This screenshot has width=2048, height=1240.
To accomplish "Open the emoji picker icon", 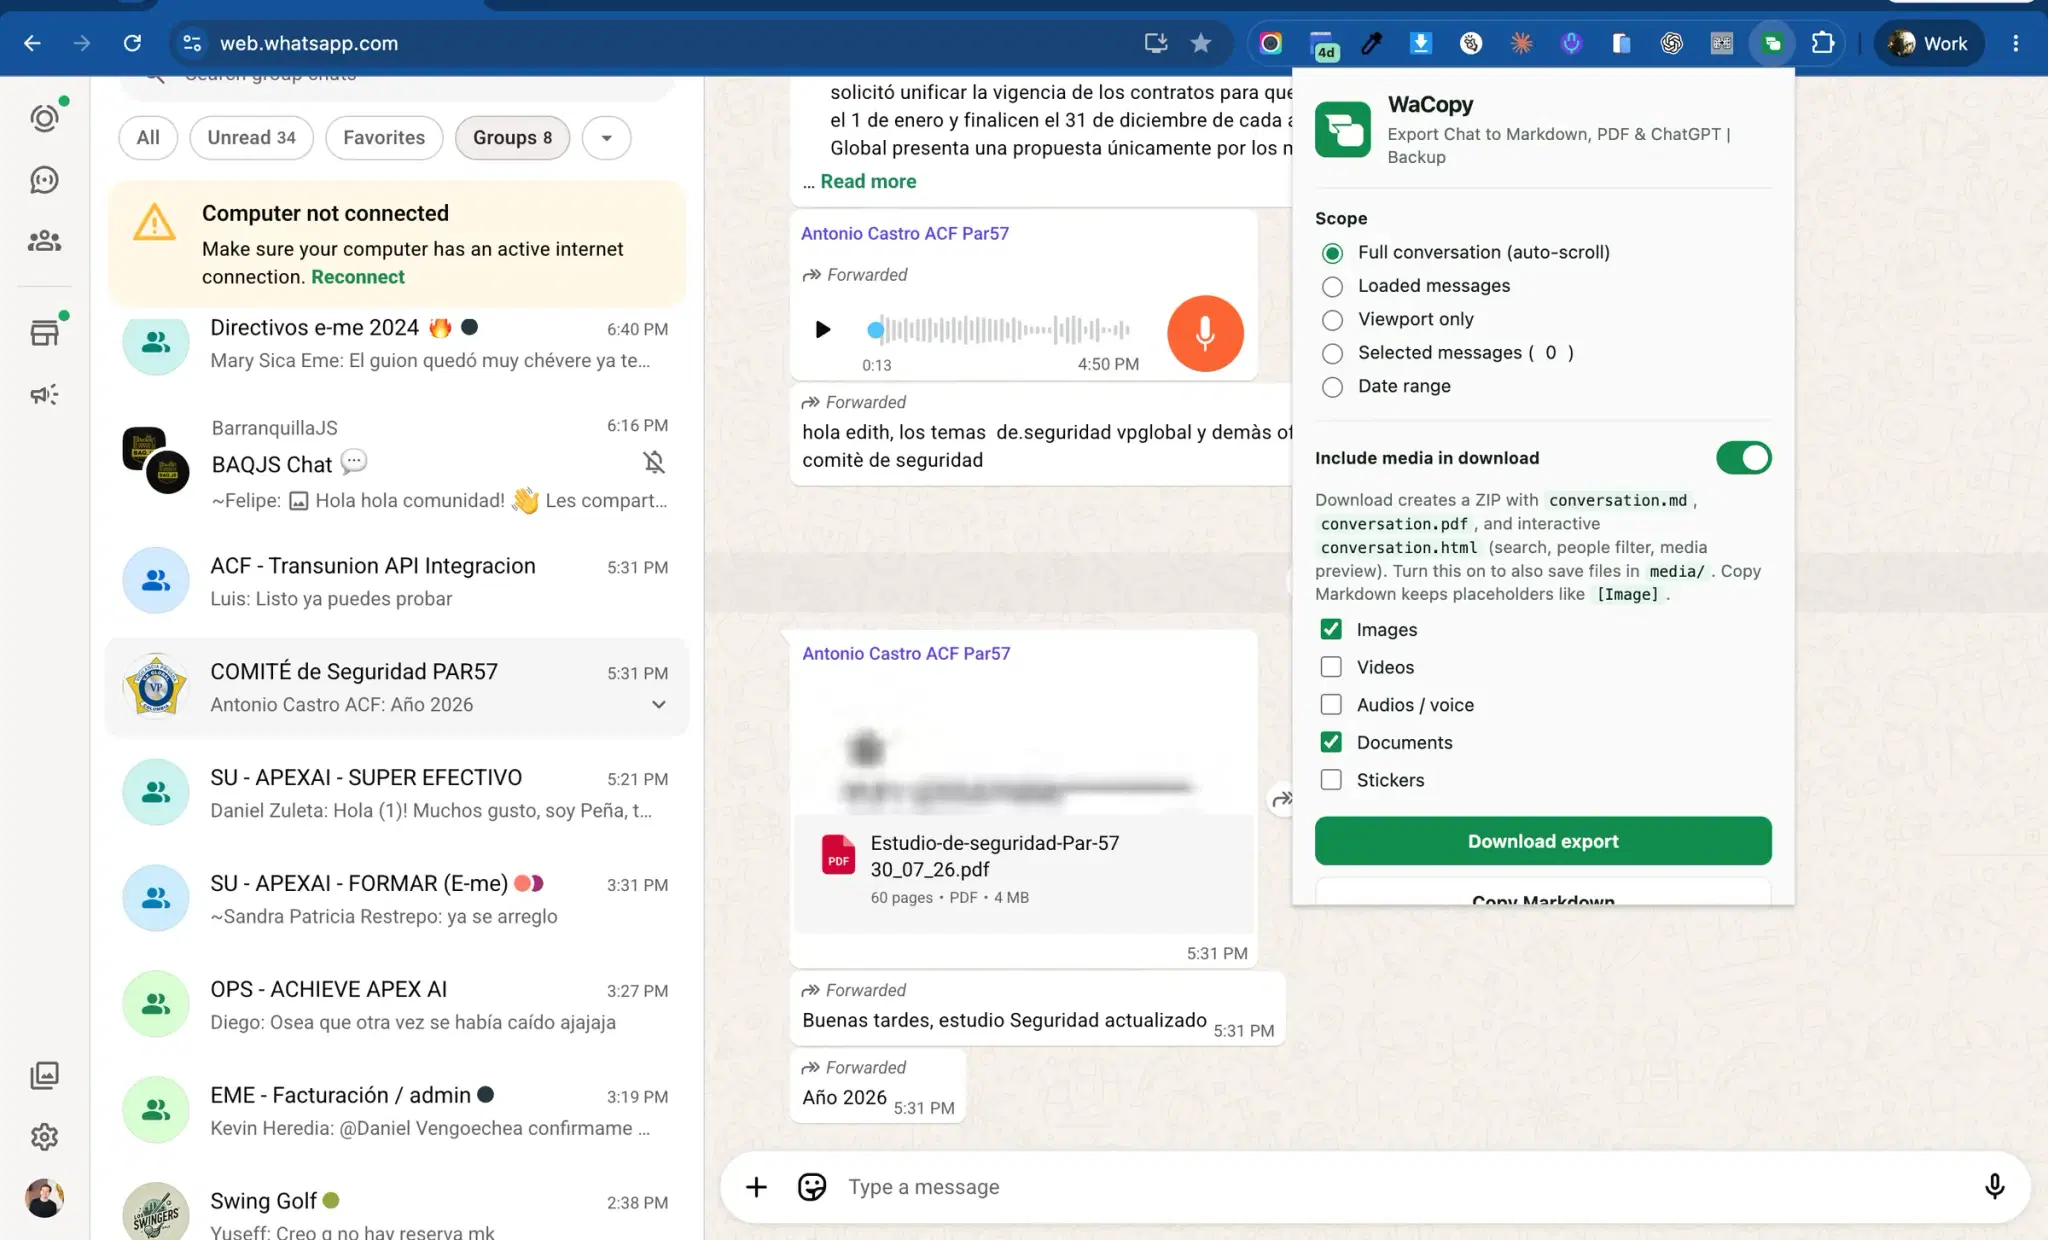I will [x=812, y=1187].
